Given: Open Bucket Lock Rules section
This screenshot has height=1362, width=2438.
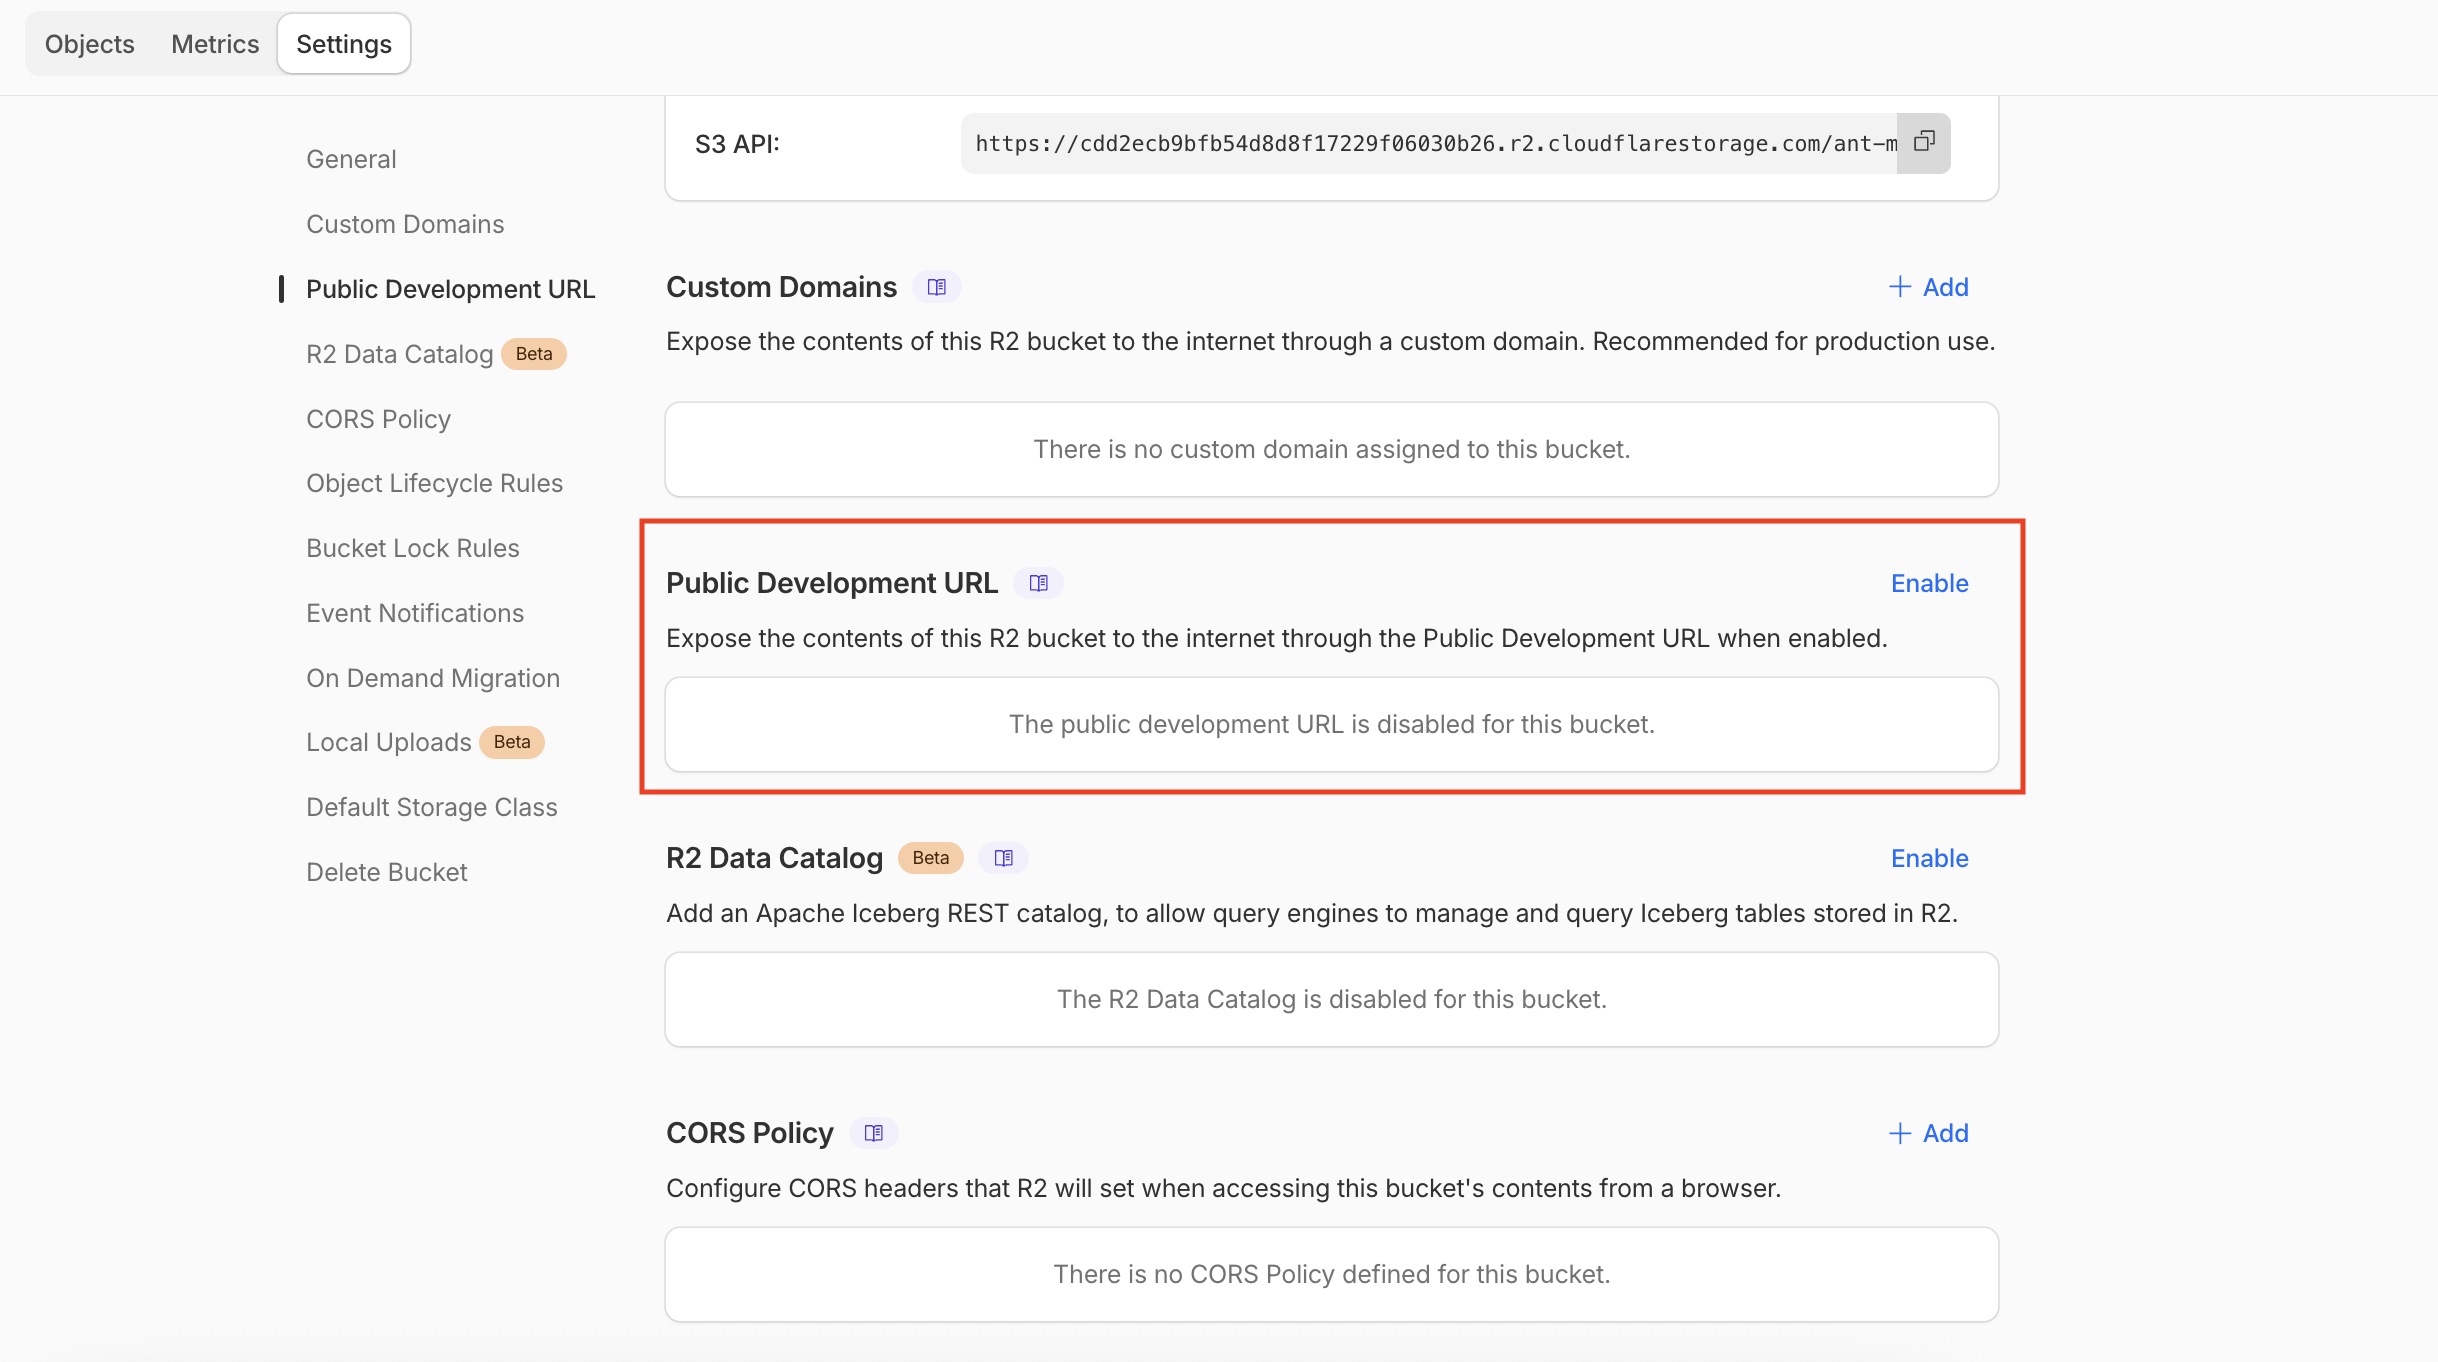Looking at the screenshot, I should pyautogui.click(x=413, y=548).
